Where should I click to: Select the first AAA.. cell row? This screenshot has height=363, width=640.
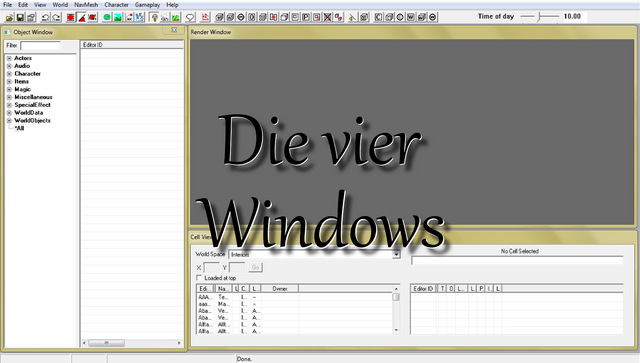point(295,297)
